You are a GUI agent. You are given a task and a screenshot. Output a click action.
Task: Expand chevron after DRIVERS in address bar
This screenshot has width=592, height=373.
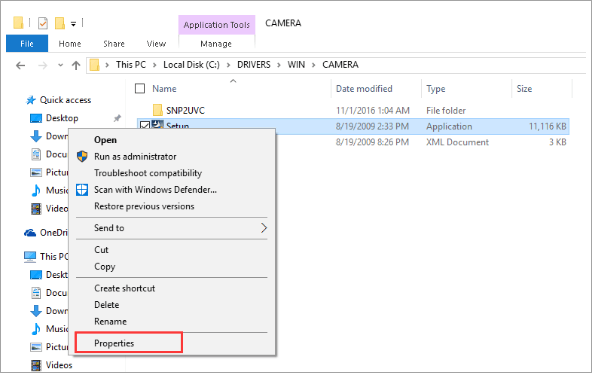[x=279, y=65]
